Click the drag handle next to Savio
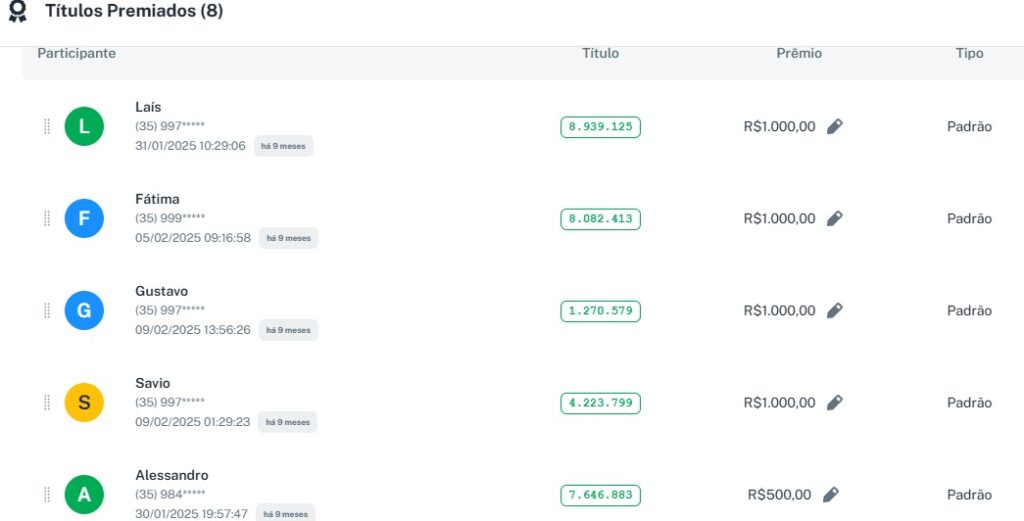This screenshot has width=1024, height=521. tap(46, 403)
